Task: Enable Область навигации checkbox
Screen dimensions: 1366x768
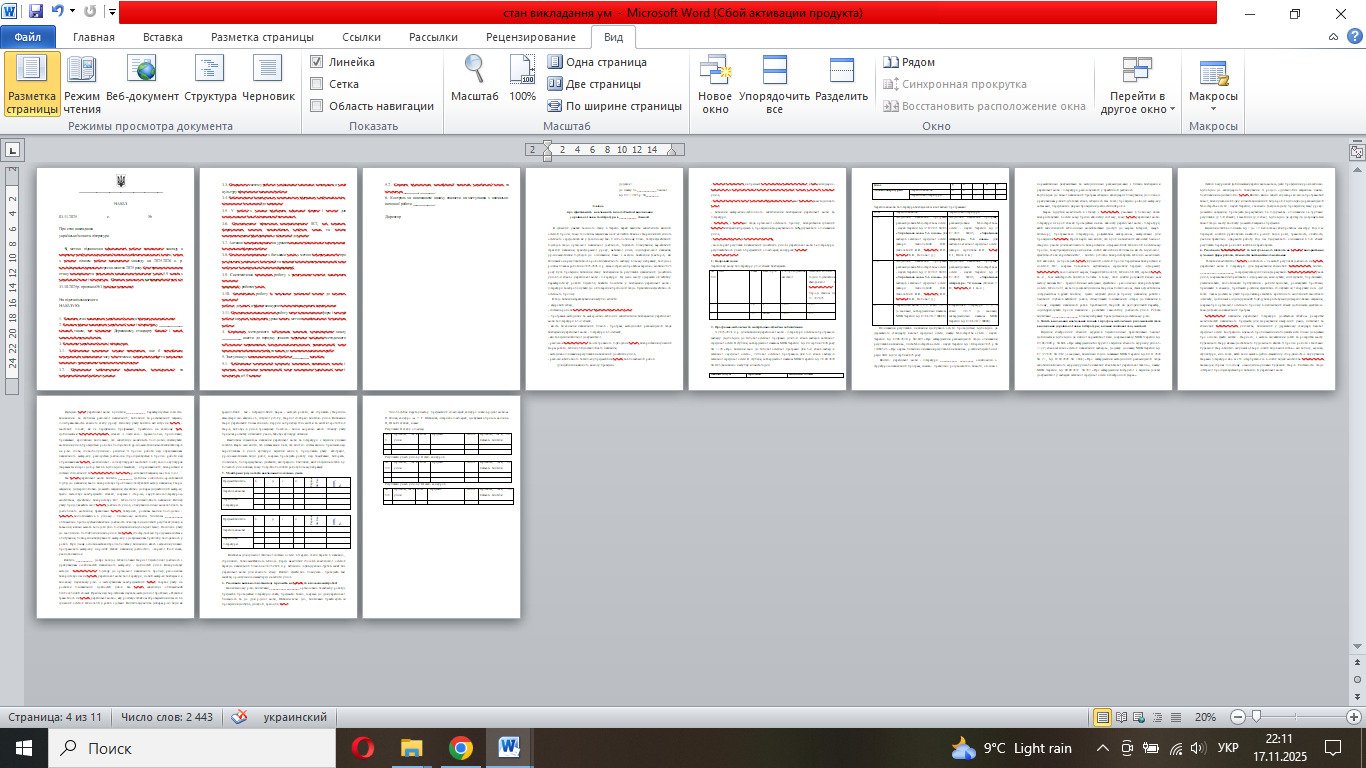Action: coord(317,106)
